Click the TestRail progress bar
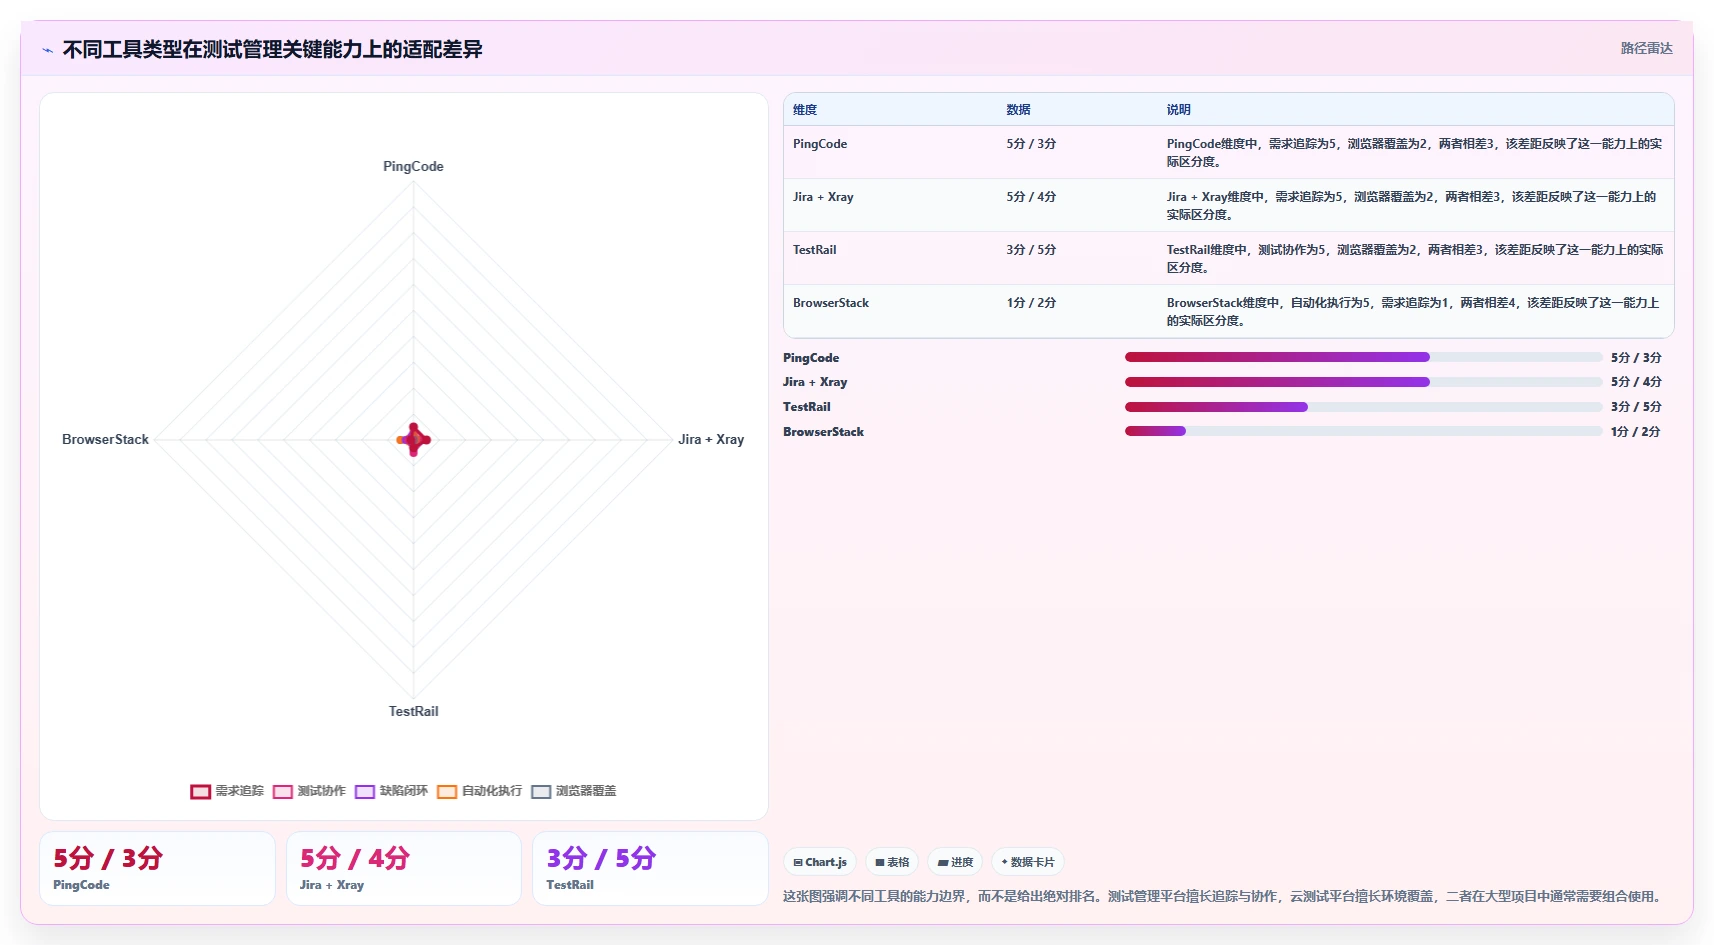Viewport: 1714px width, 945px height. [x=1363, y=407]
